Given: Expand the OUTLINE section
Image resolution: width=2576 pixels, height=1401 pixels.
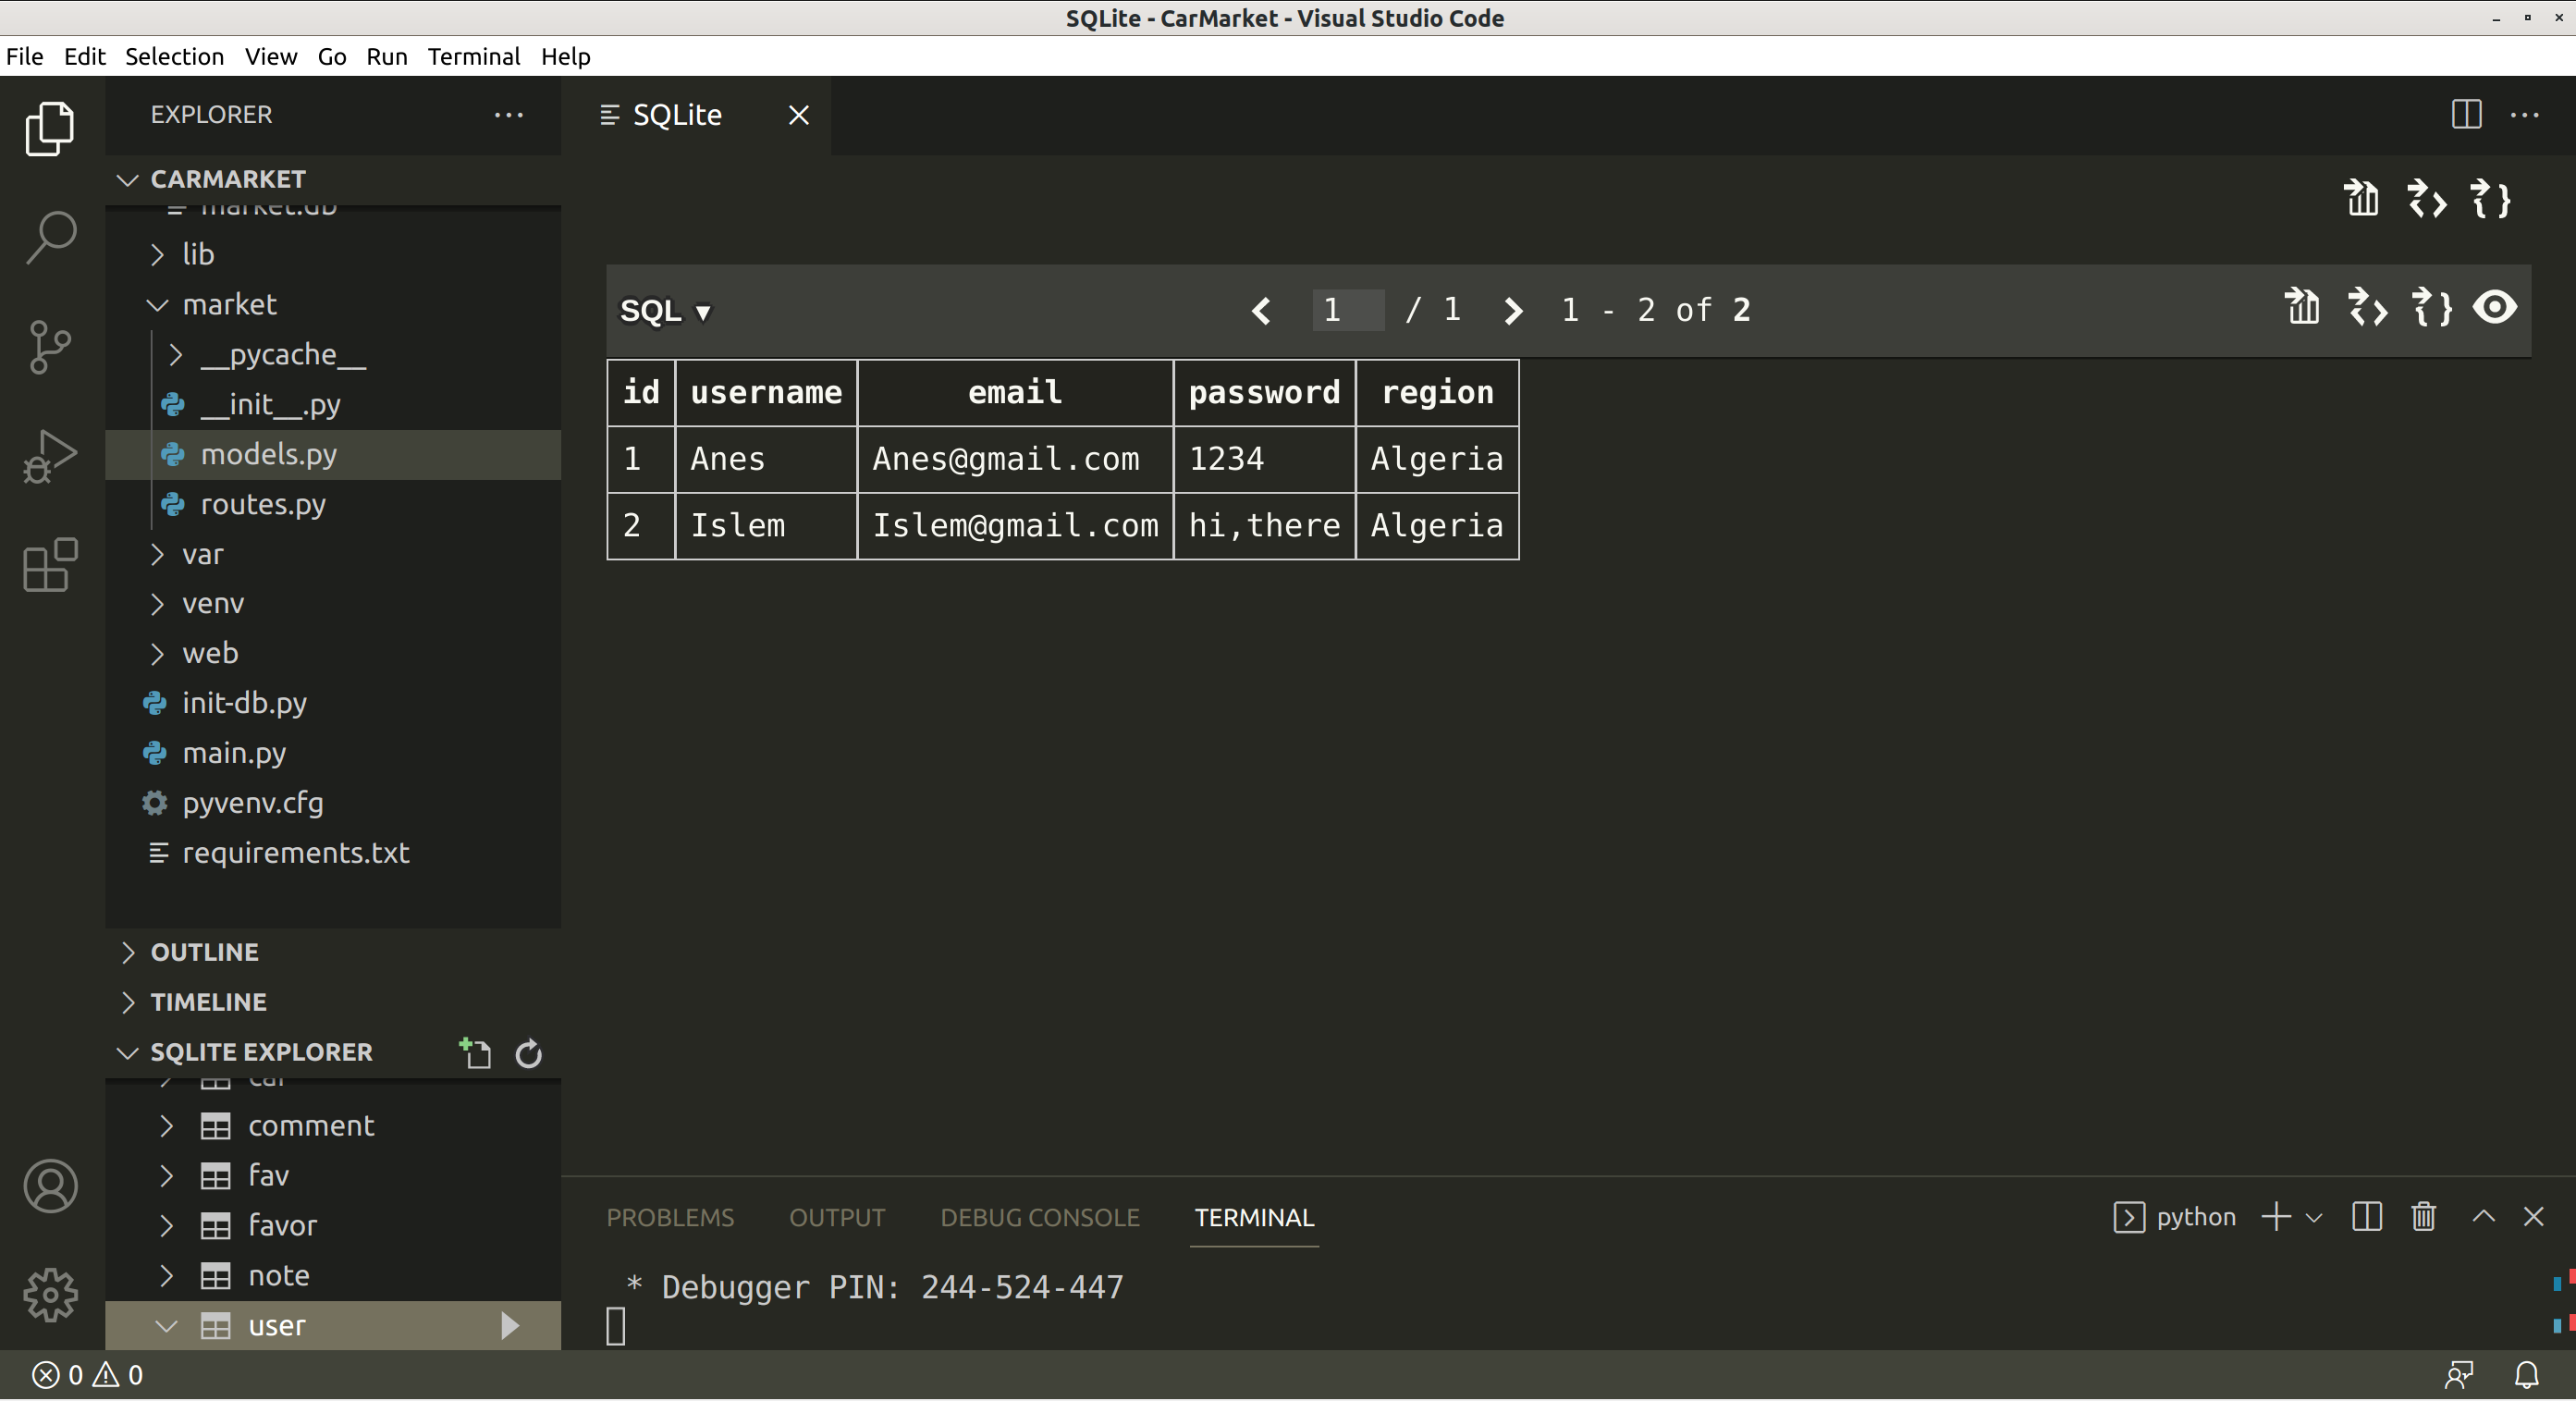Looking at the screenshot, I should click(x=204, y=952).
